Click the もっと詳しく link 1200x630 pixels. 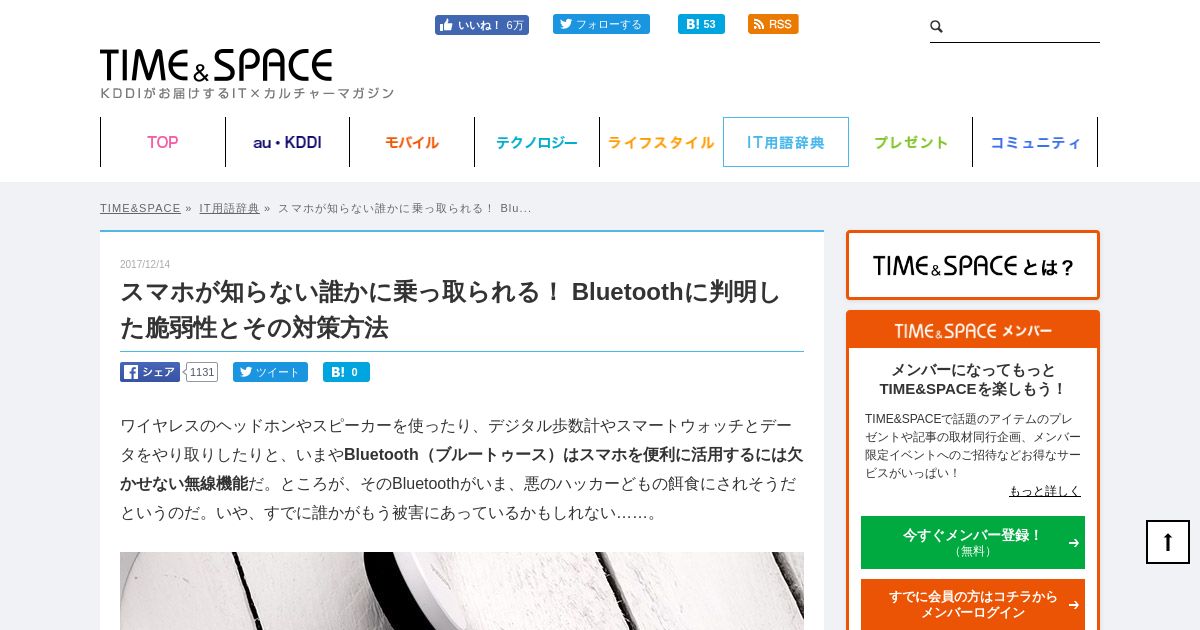click(1045, 491)
